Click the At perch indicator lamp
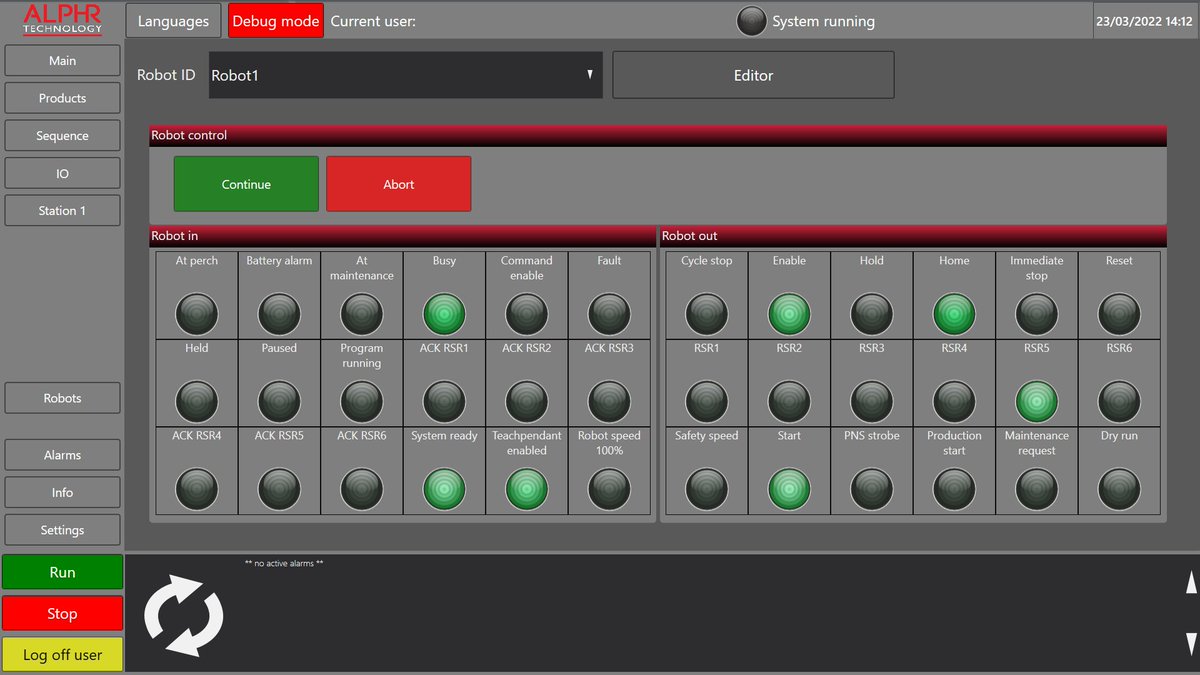Viewport: 1200px width, 675px height. coord(197,314)
